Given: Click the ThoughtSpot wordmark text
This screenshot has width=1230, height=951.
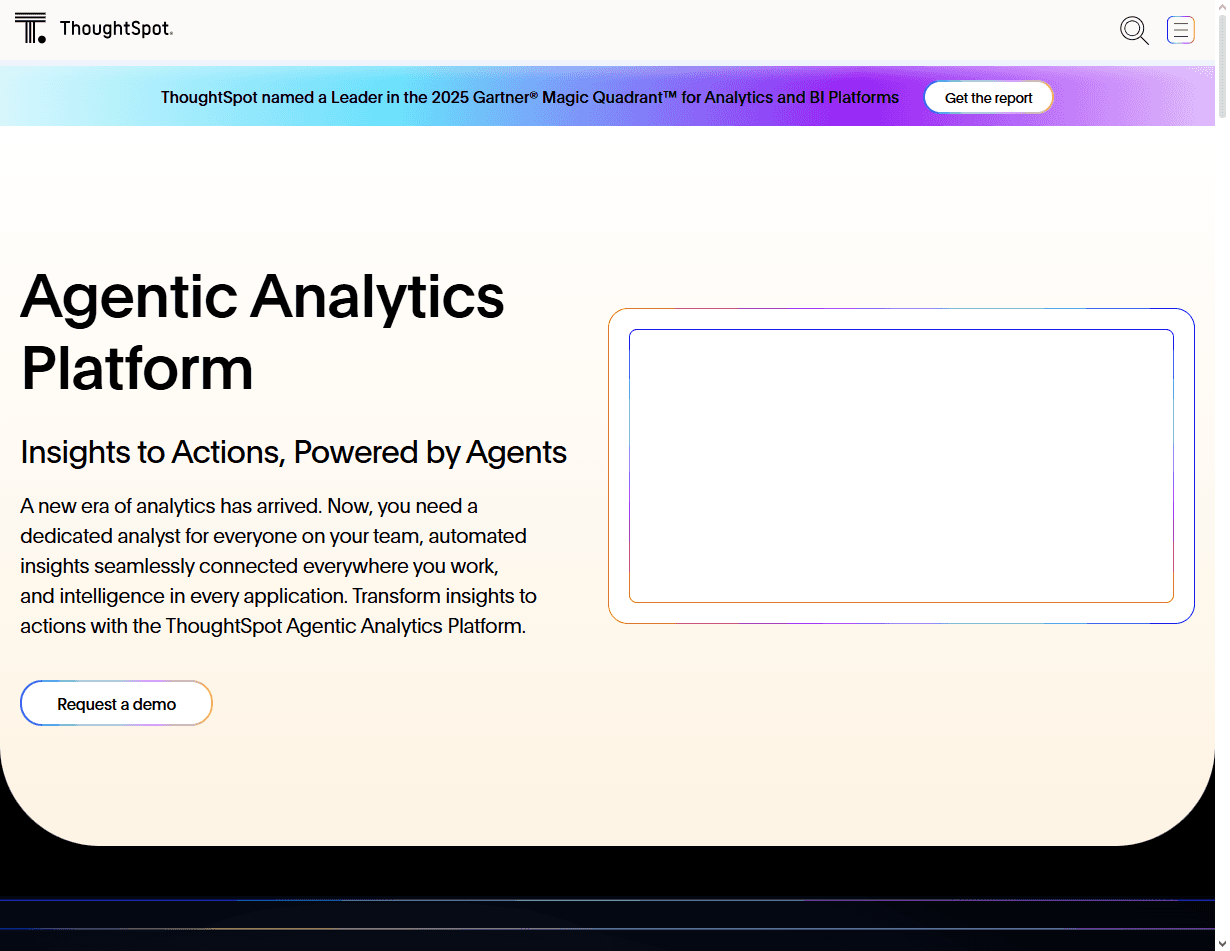Looking at the screenshot, I should 116,28.
